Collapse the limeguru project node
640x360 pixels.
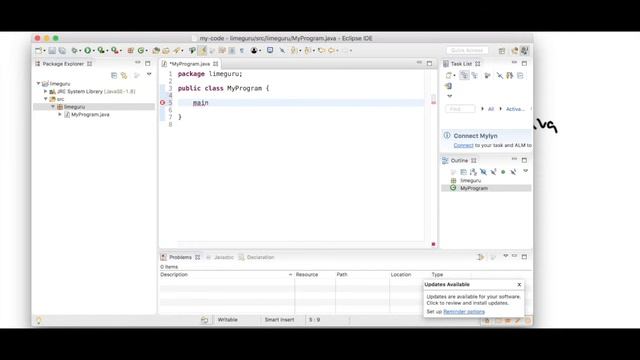point(38,83)
